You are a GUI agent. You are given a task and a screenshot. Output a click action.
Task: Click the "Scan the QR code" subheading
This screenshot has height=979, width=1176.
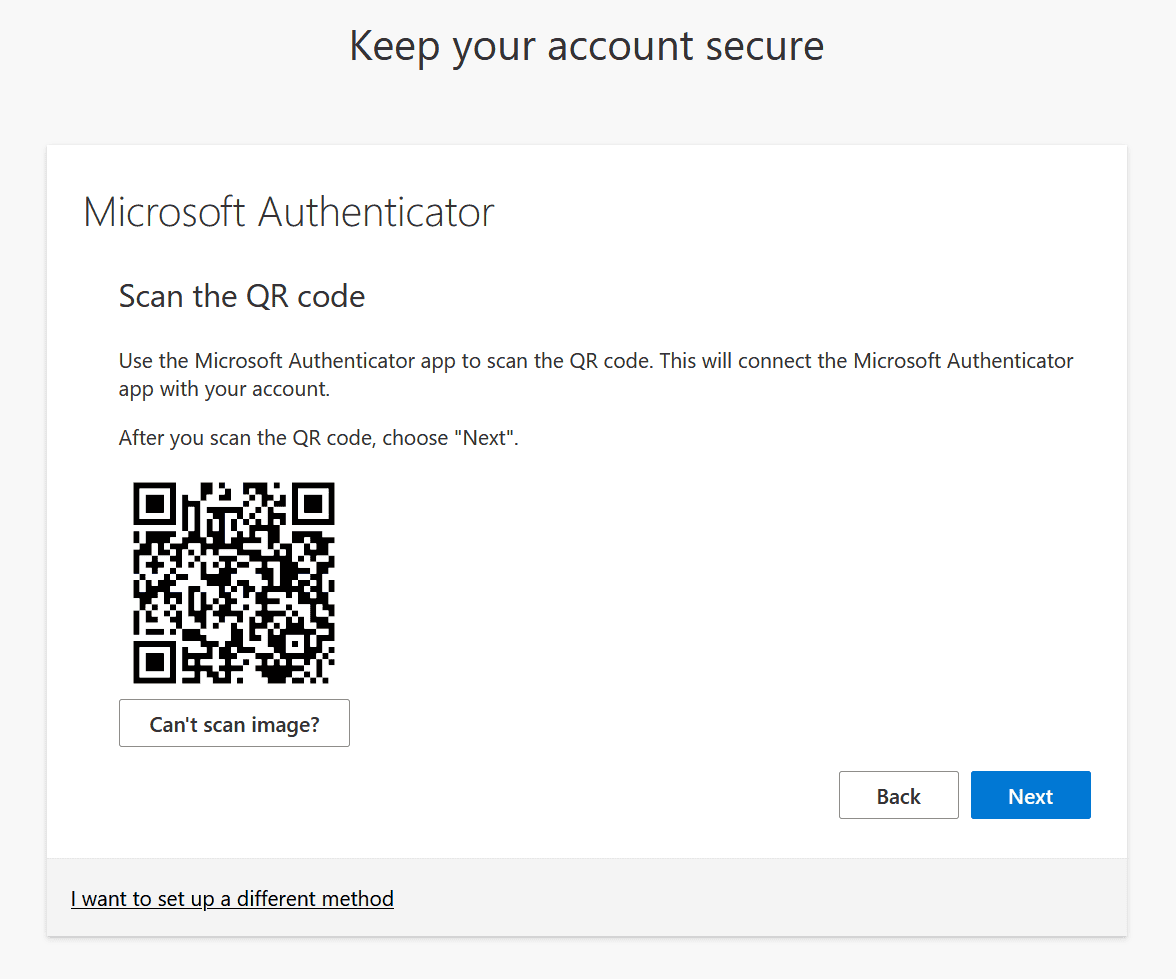click(242, 296)
